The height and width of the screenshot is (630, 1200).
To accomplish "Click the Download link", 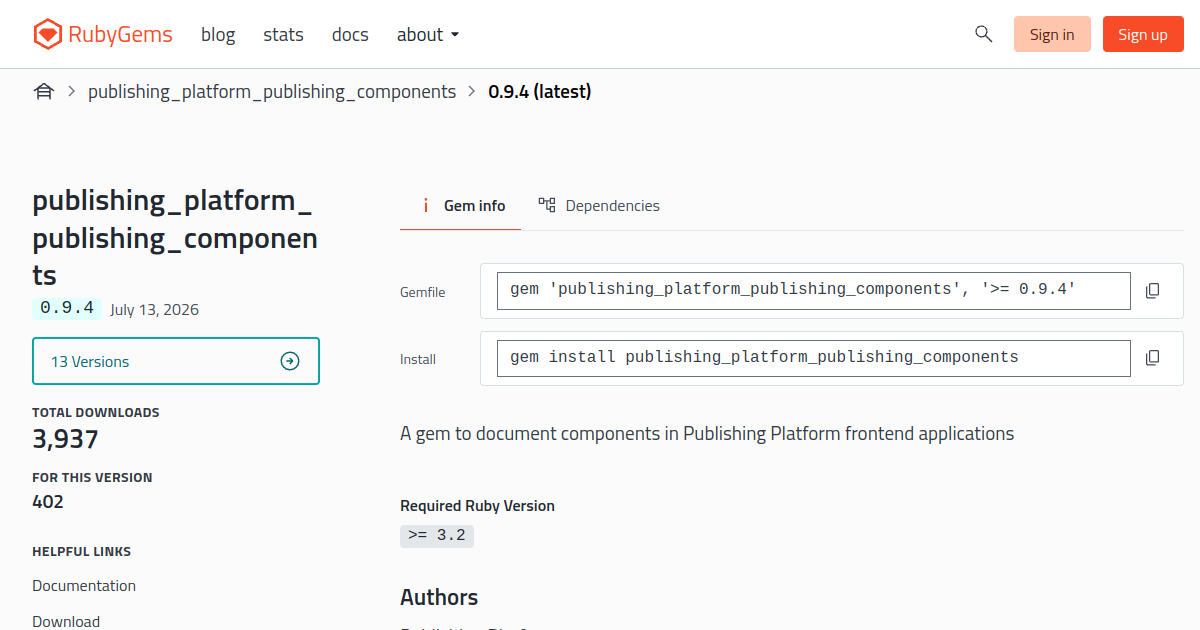I will 66,622.
